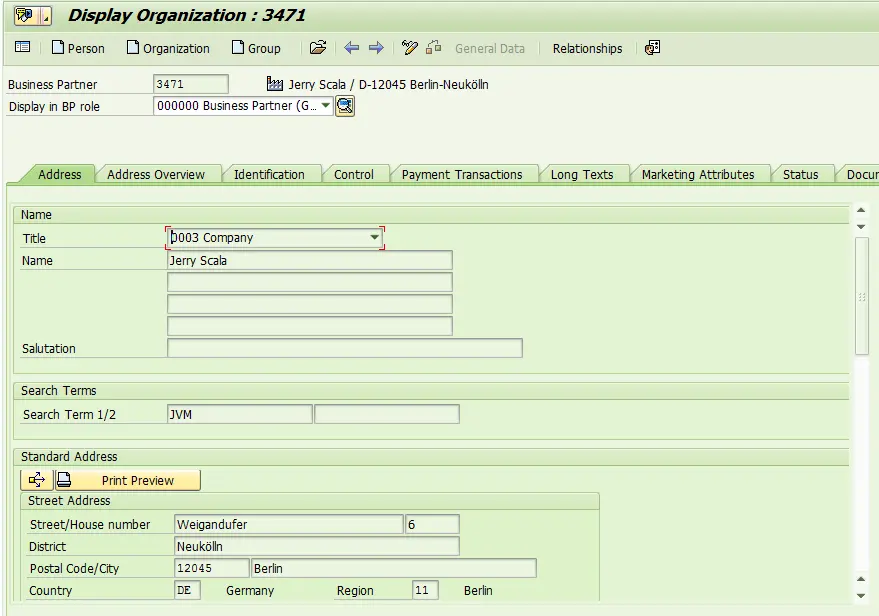Viewport: 879px width, 616px height.
Task: Click the Print Preview button
Action: 128,480
